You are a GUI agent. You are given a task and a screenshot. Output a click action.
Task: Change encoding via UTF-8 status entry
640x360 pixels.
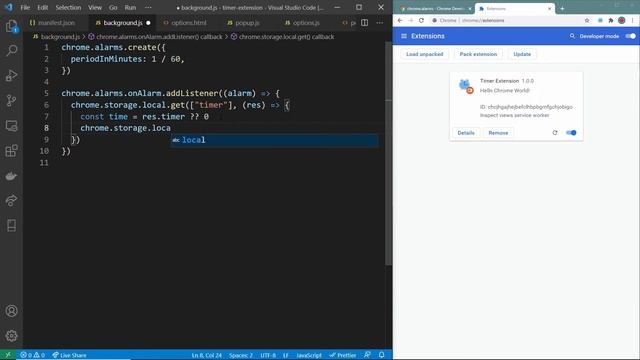coord(268,355)
